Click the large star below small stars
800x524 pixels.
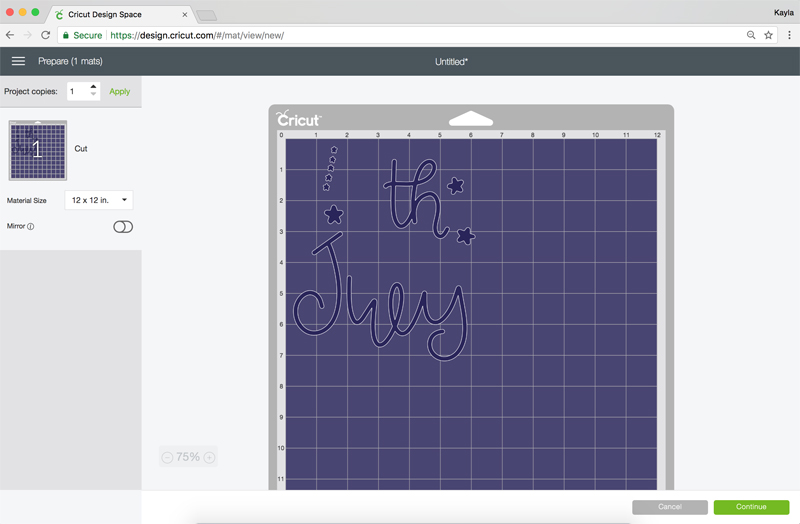pos(334,215)
